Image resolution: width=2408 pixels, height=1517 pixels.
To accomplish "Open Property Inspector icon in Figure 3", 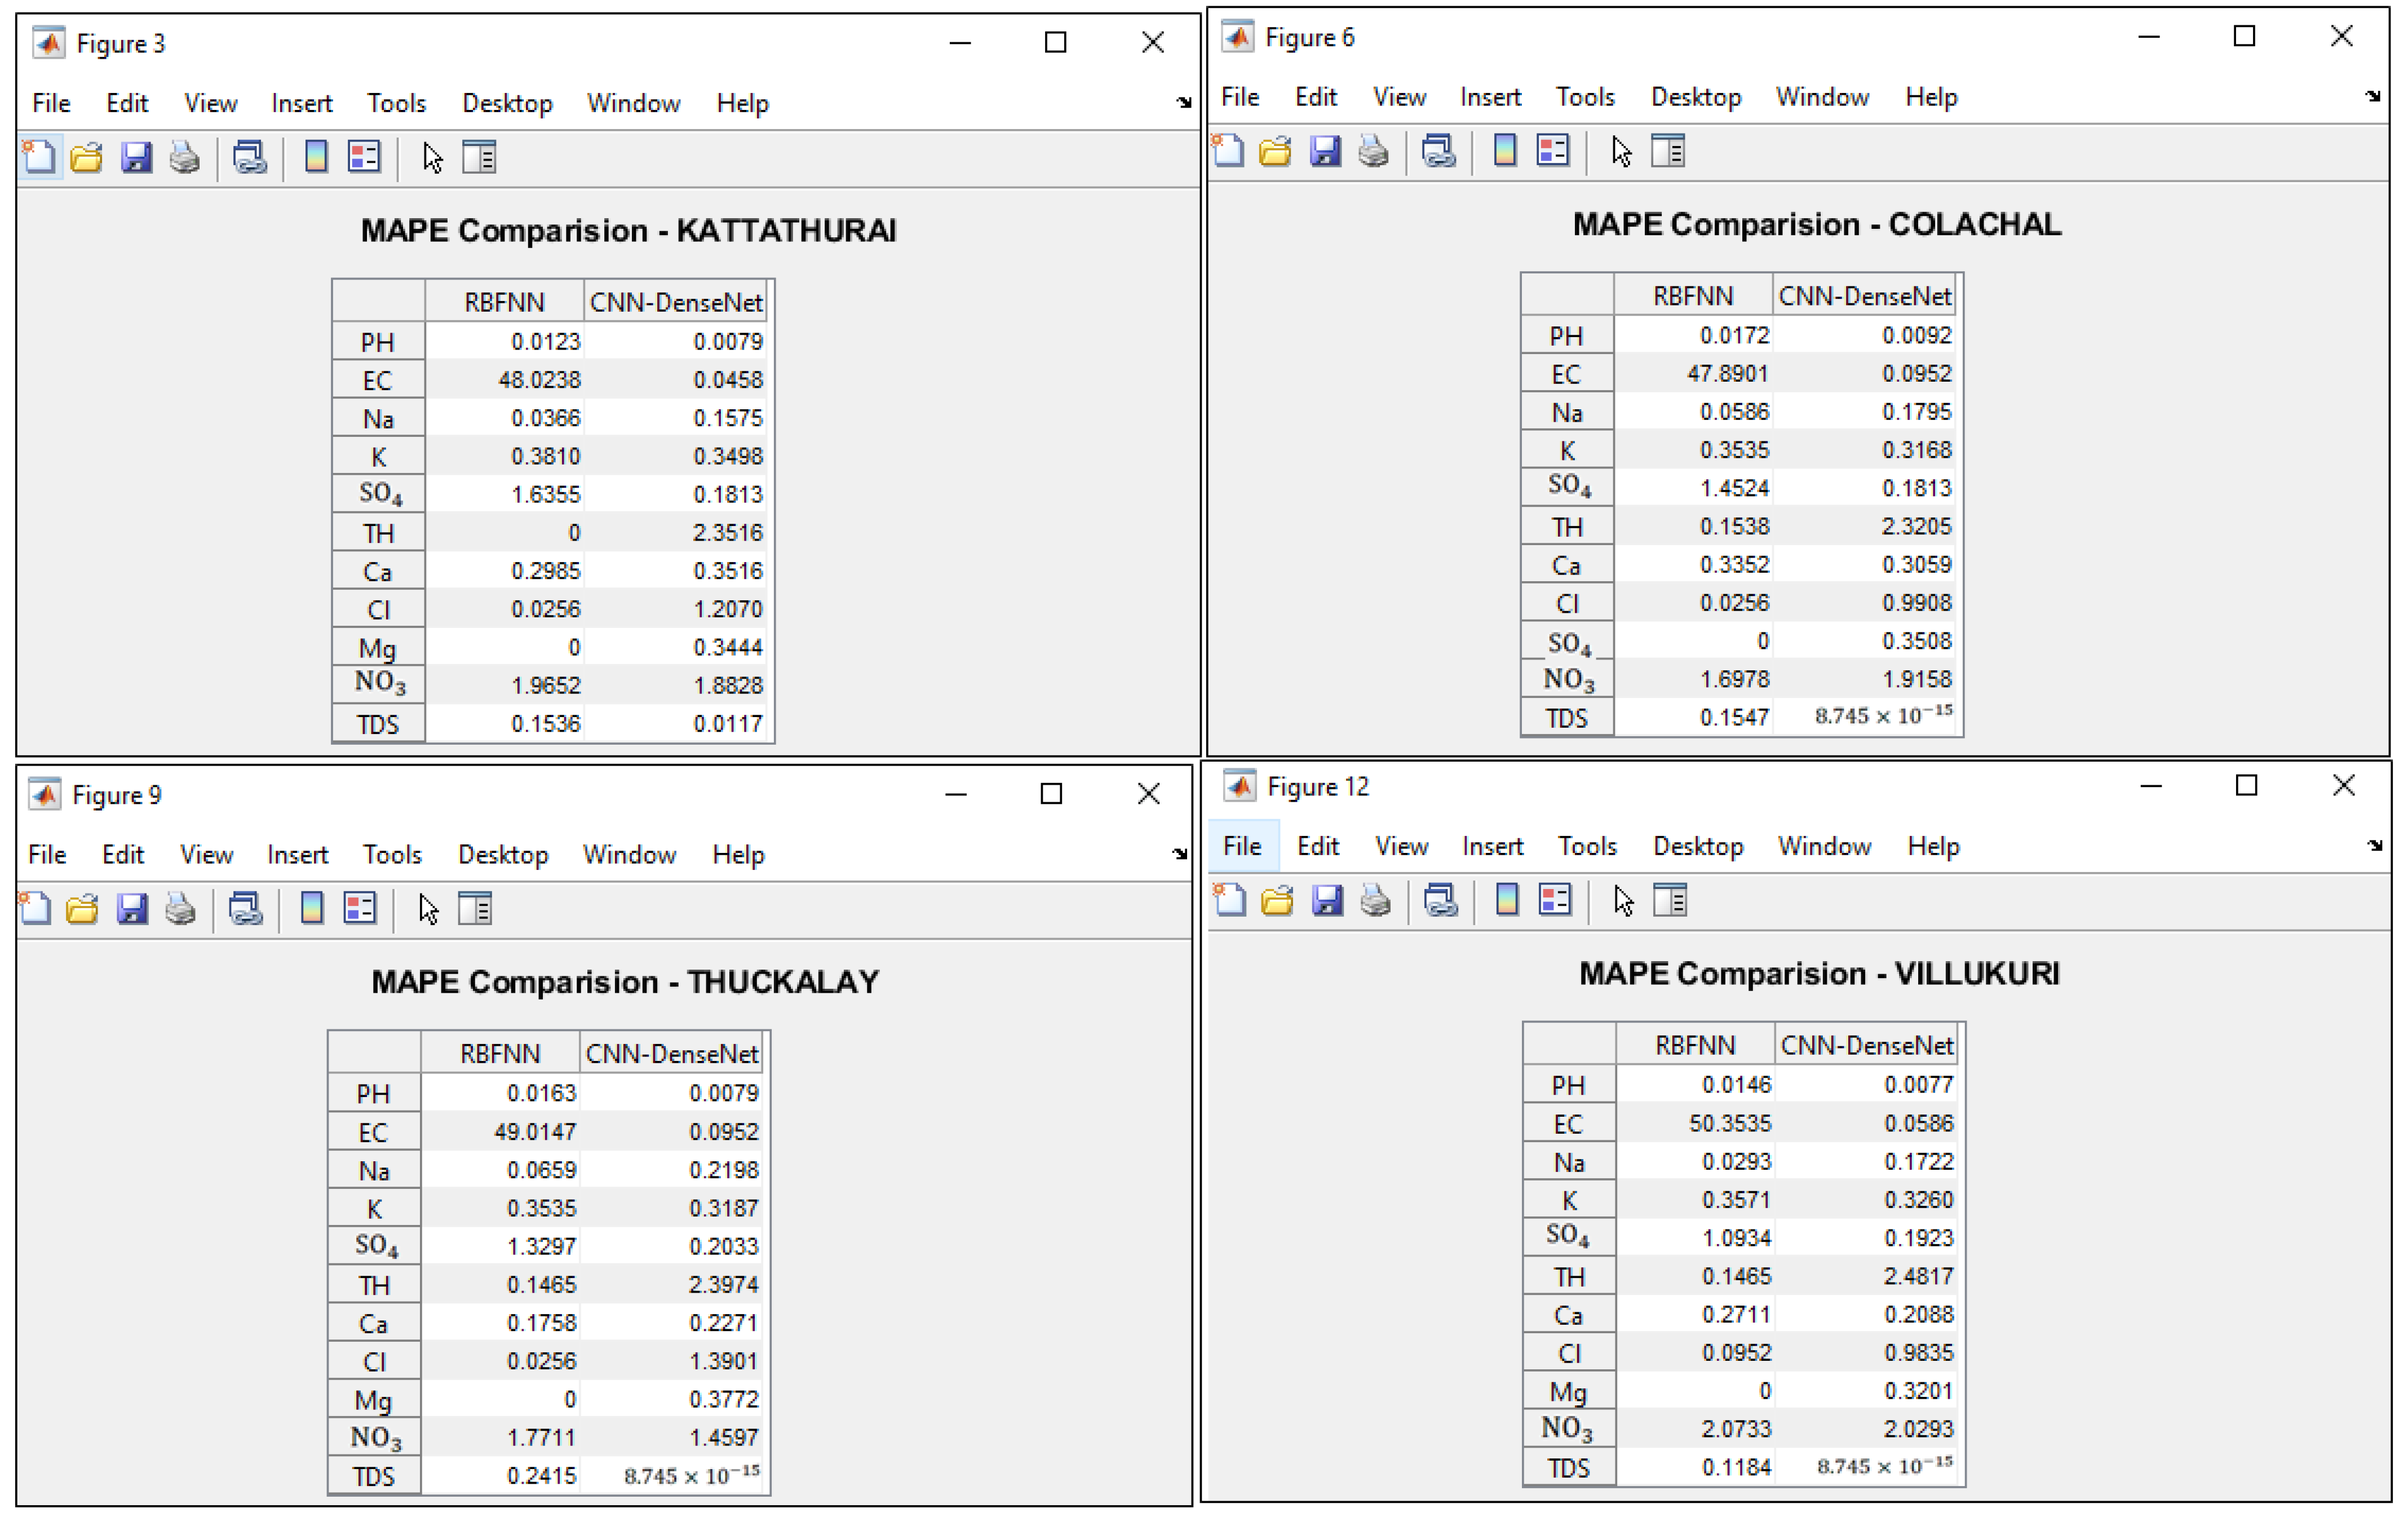I will tap(479, 157).
